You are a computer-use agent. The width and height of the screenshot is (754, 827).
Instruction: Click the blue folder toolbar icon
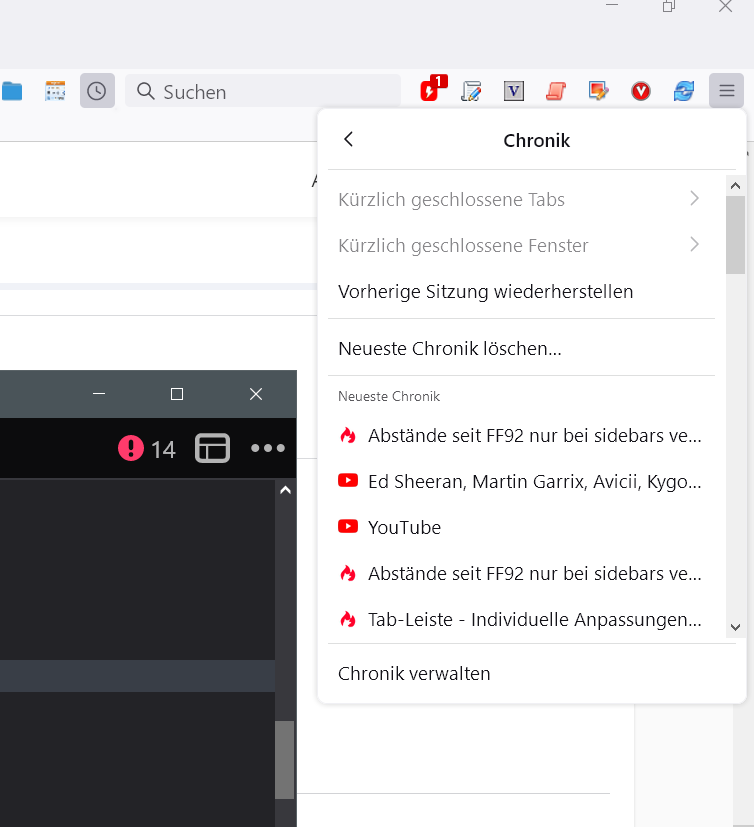coord(12,91)
